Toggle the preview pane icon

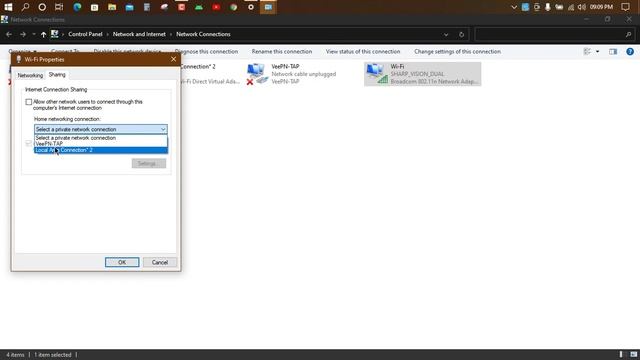613,51
